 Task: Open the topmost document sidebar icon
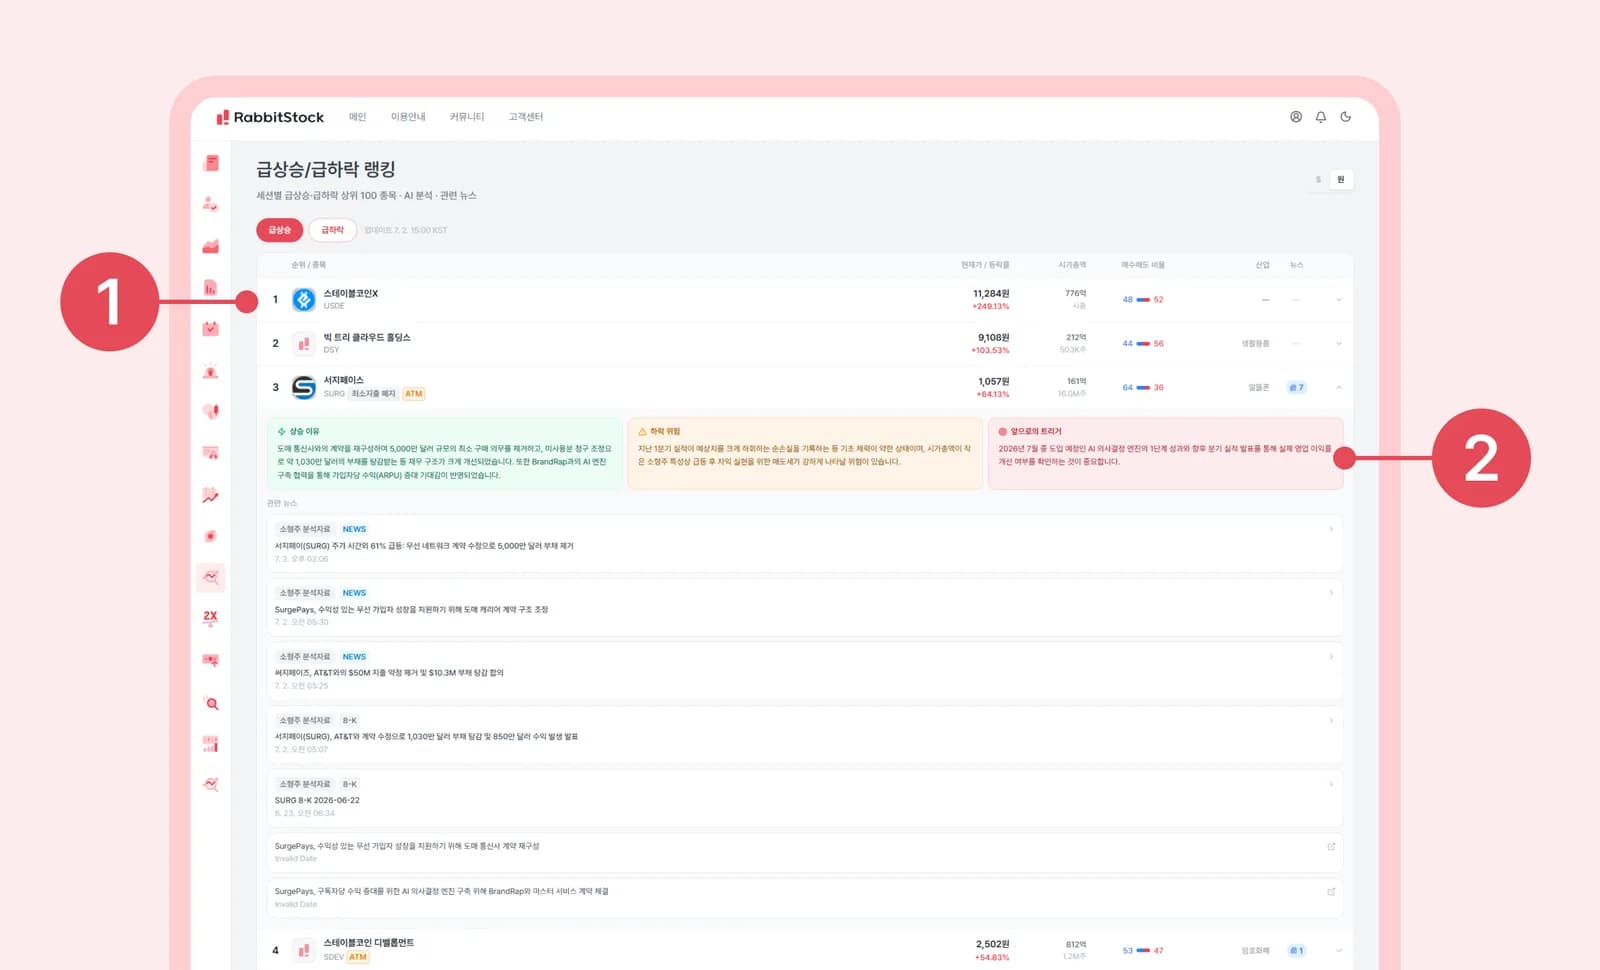[211, 162]
